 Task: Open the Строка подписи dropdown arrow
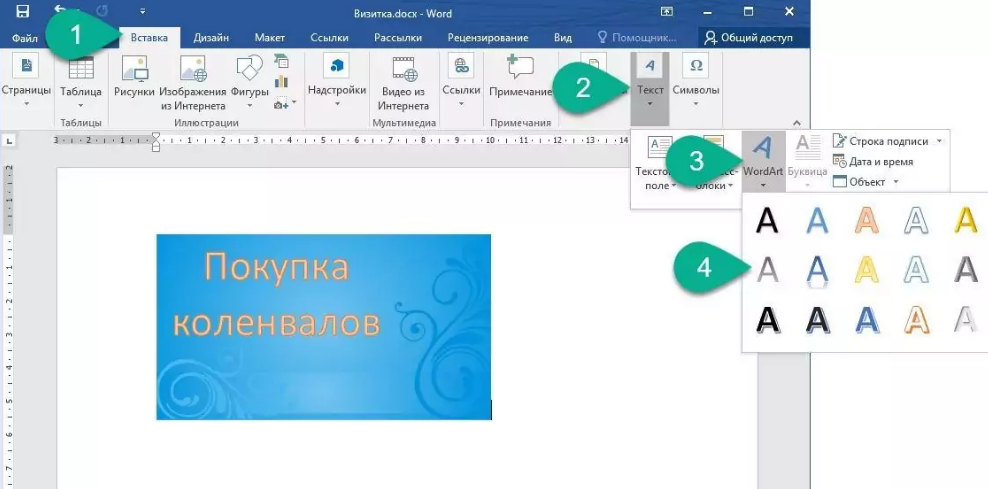(x=939, y=141)
